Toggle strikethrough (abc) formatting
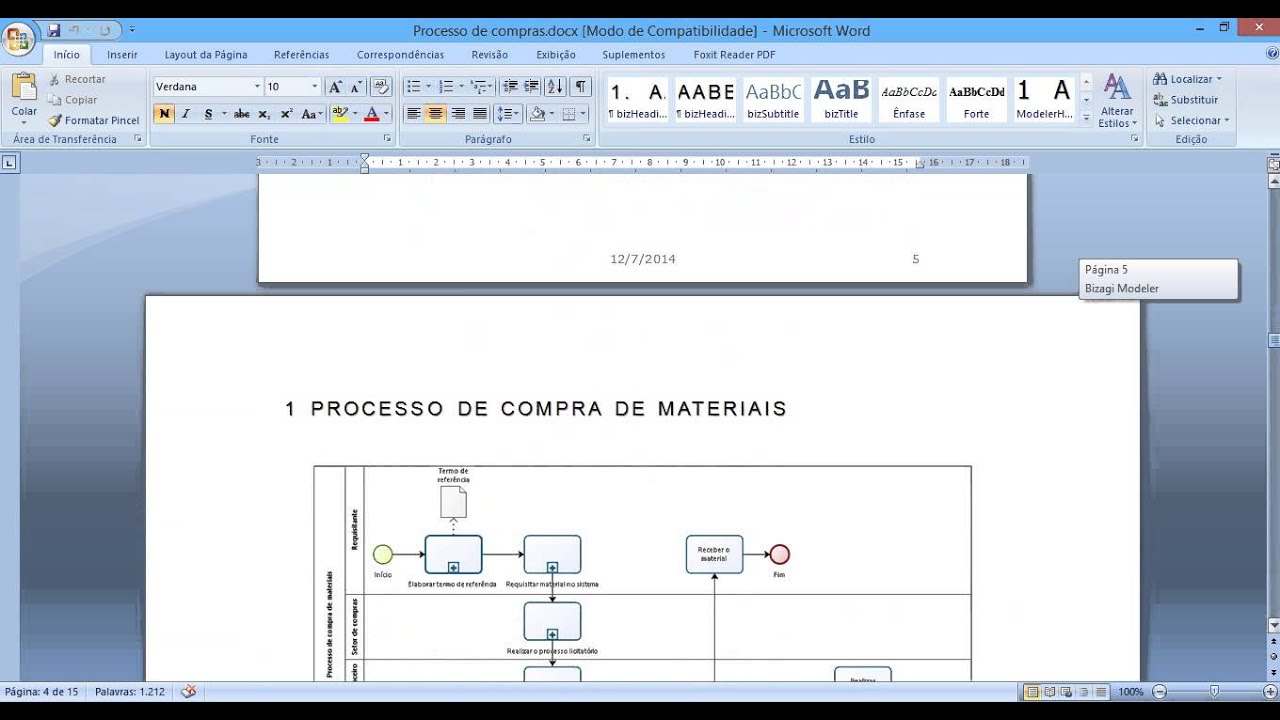 click(x=242, y=114)
